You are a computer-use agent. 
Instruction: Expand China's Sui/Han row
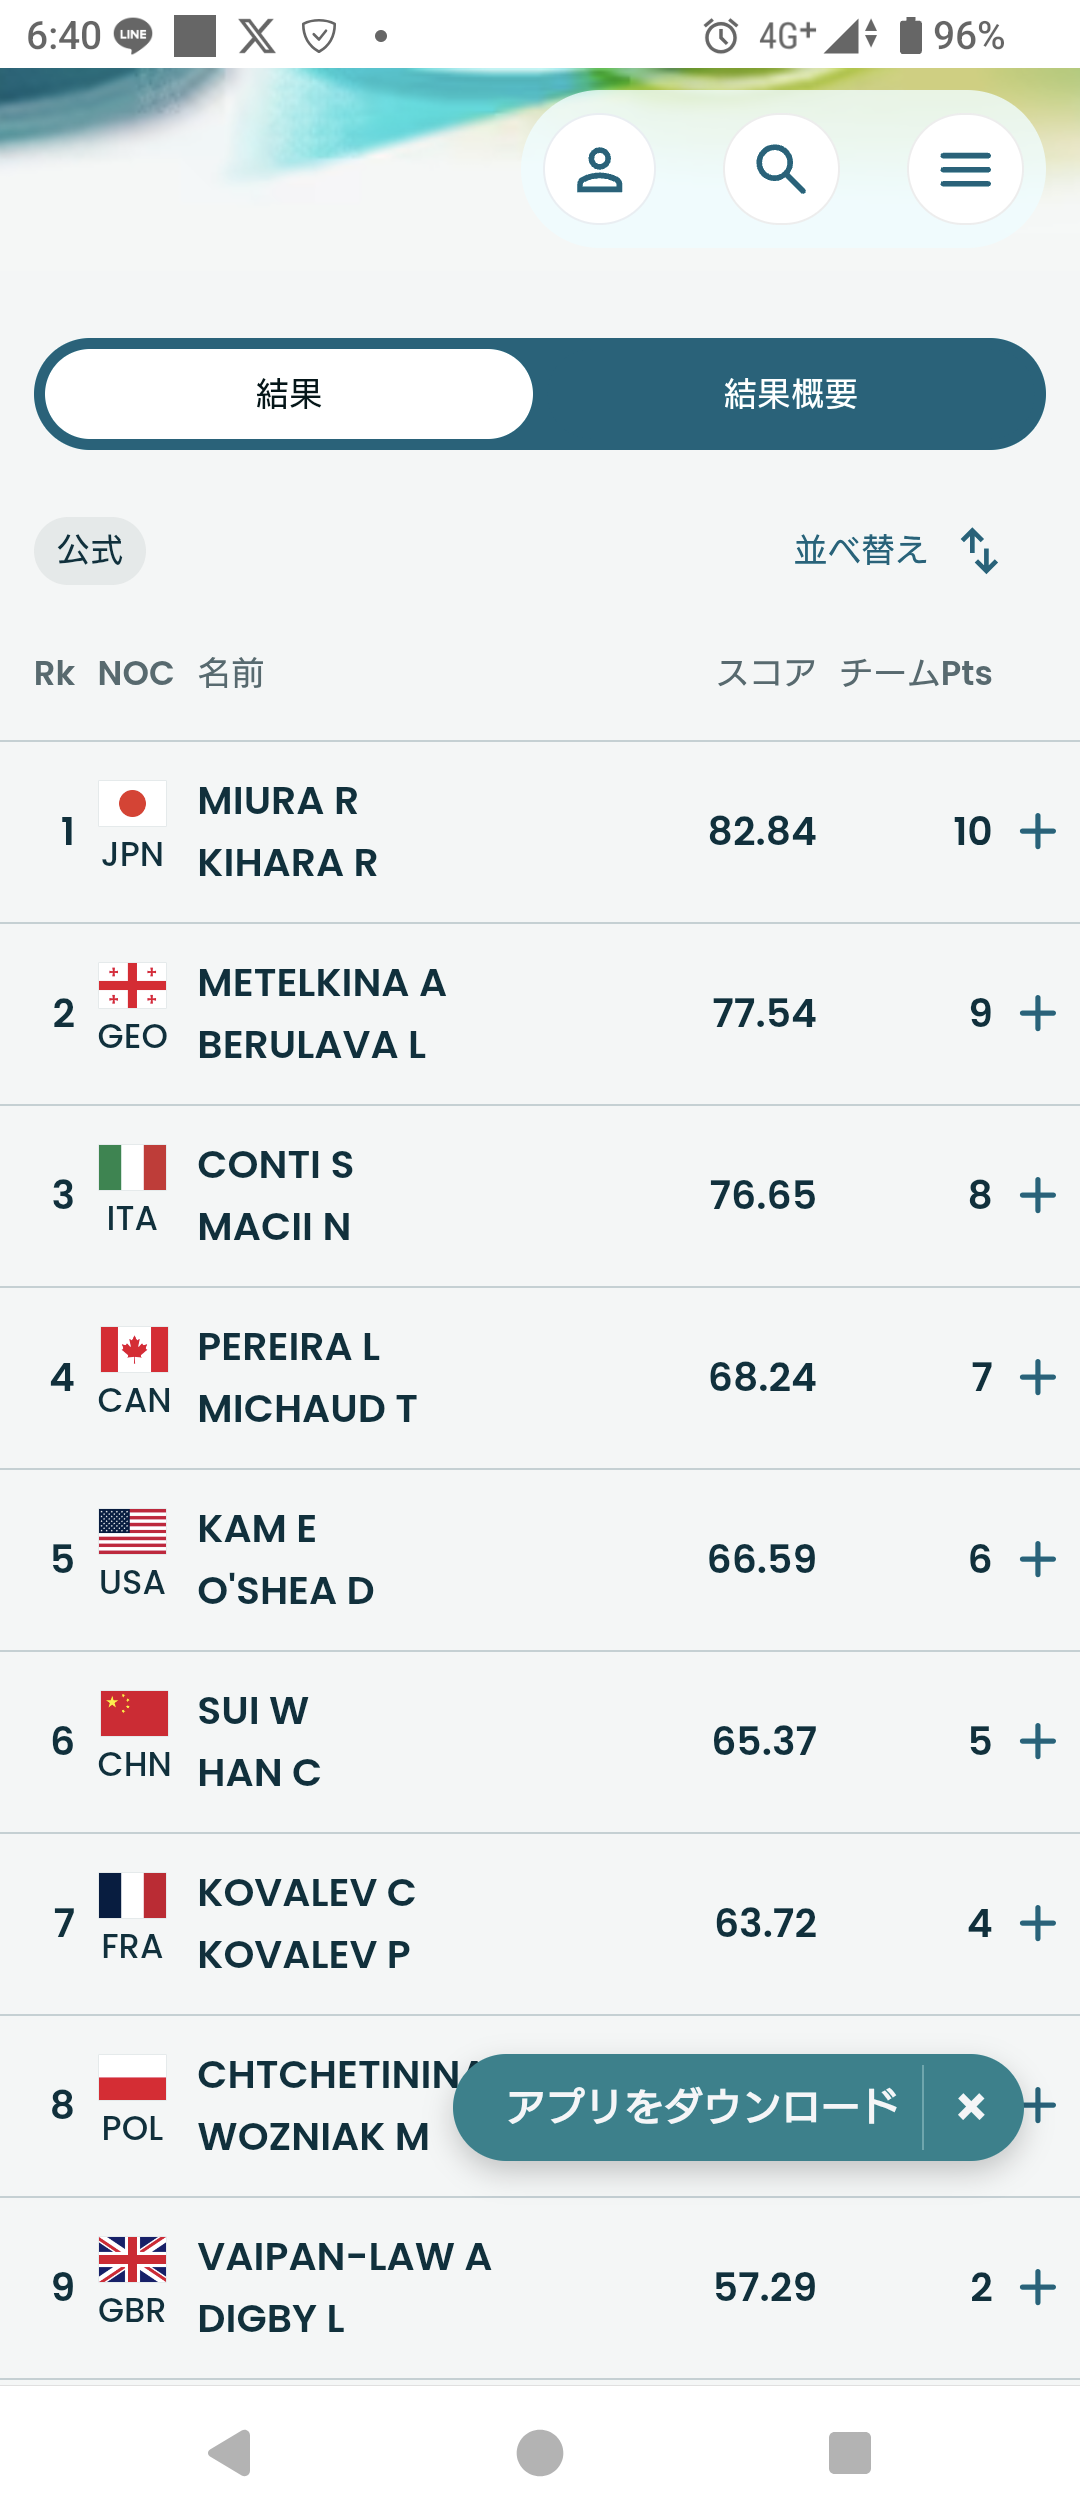tap(1038, 1741)
